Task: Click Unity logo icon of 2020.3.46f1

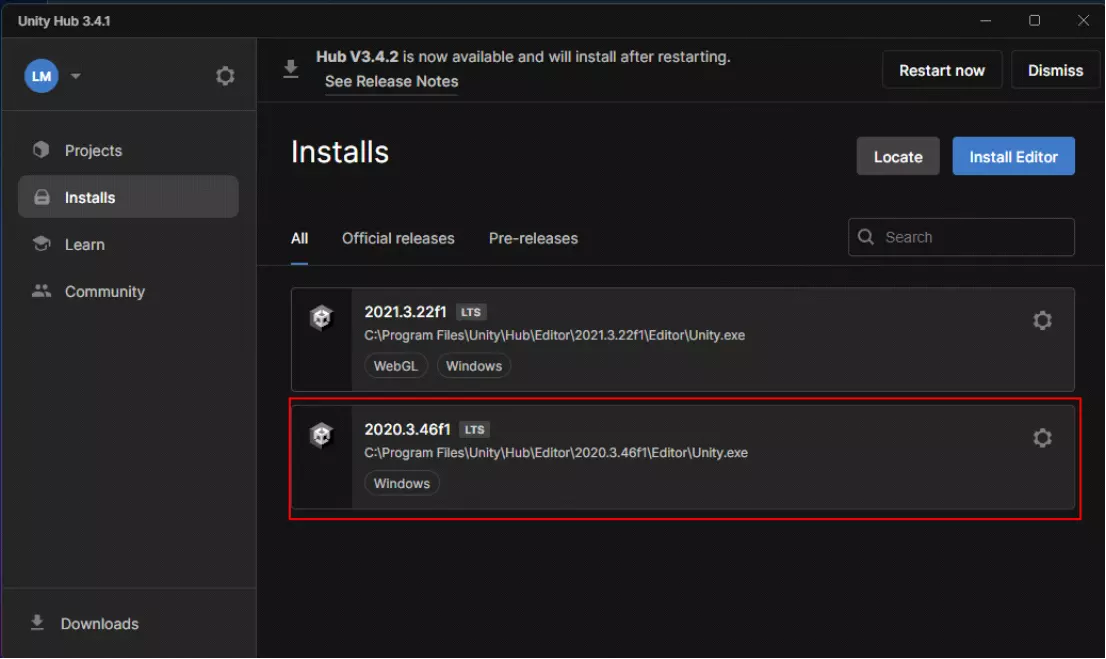Action: (x=321, y=435)
